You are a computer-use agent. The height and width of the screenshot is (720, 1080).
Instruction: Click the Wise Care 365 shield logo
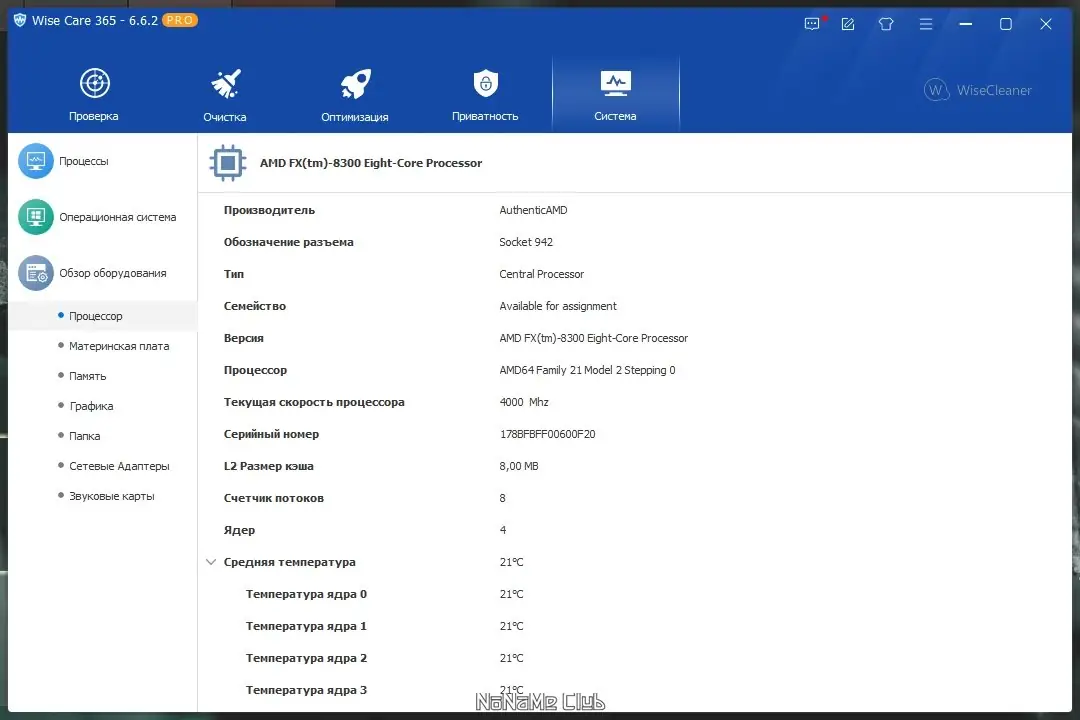(20, 21)
